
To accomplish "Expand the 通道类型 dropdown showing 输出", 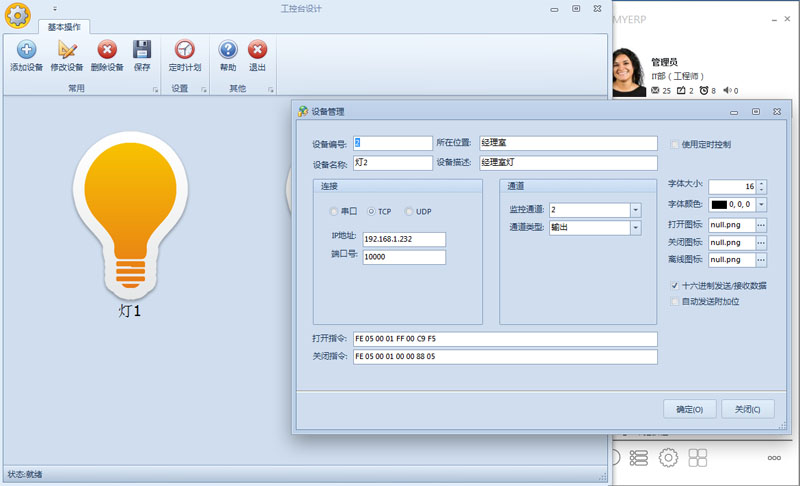I will pyautogui.click(x=635, y=228).
